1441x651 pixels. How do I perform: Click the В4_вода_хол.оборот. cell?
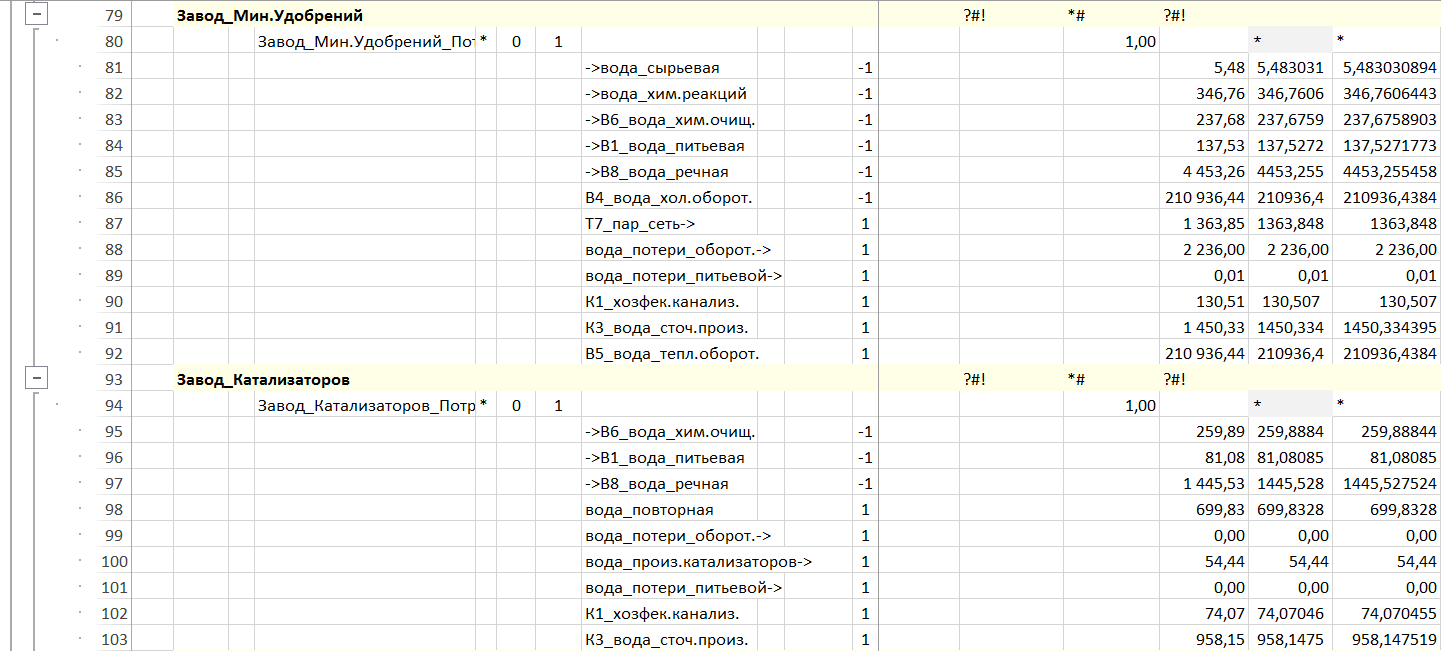(668, 198)
